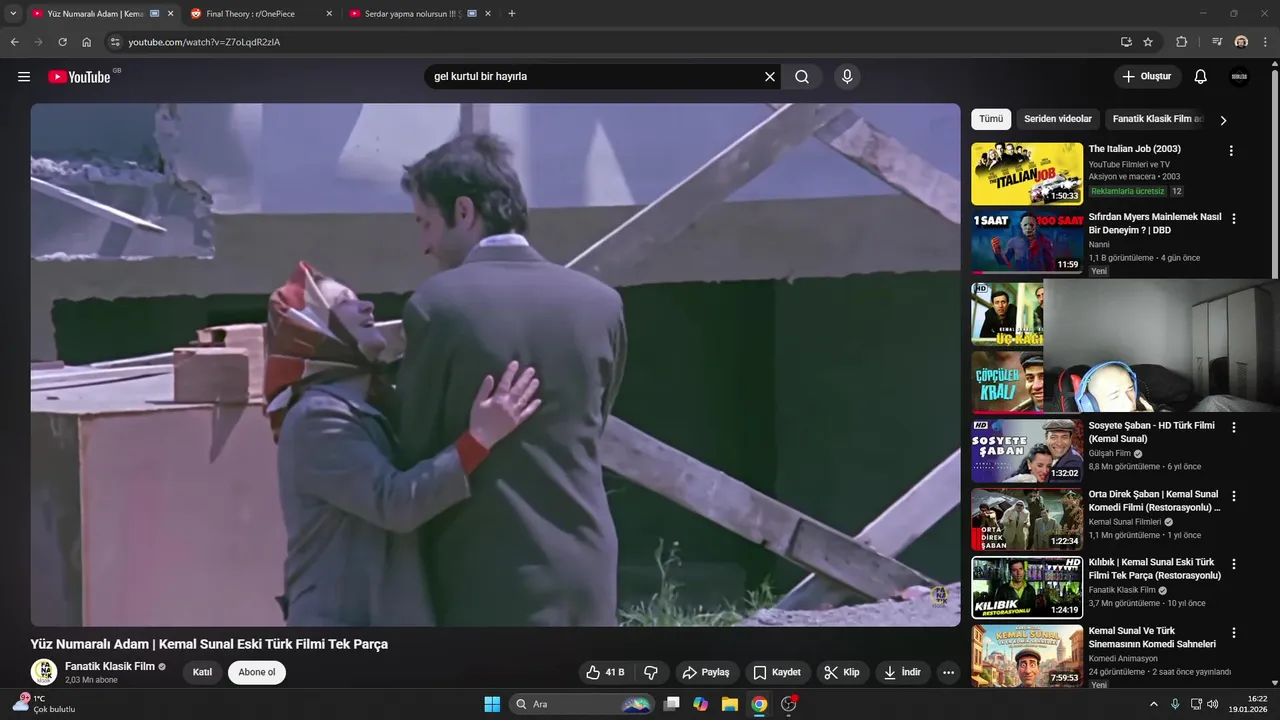The height and width of the screenshot is (720, 1280).
Task: Open the Windows Start menu
Action: coord(492,704)
